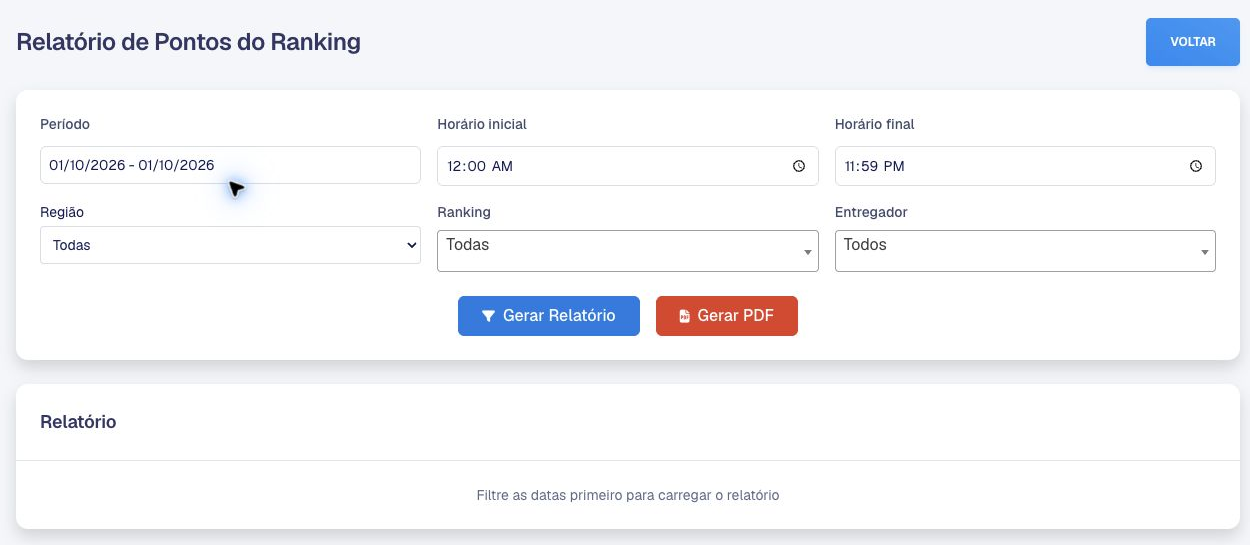
Task: Click 'Filtre as datas primeiro' message
Action: coord(628,495)
